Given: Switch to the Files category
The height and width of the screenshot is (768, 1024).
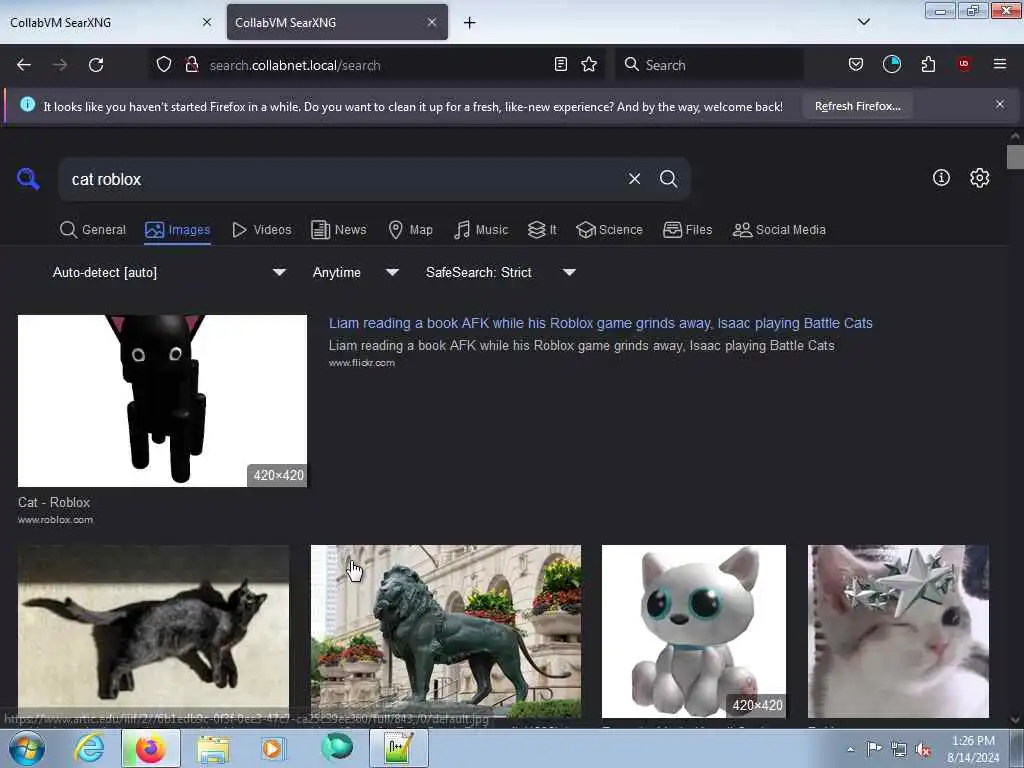Looking at the screenshot, I should (x=688, y=230).
